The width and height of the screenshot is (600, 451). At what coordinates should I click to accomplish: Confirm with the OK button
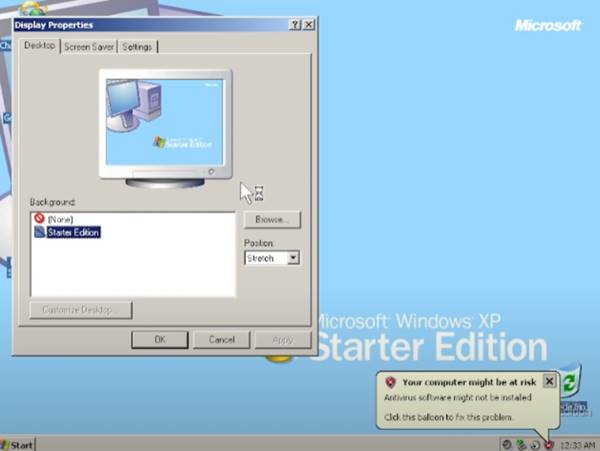(160, 340)
